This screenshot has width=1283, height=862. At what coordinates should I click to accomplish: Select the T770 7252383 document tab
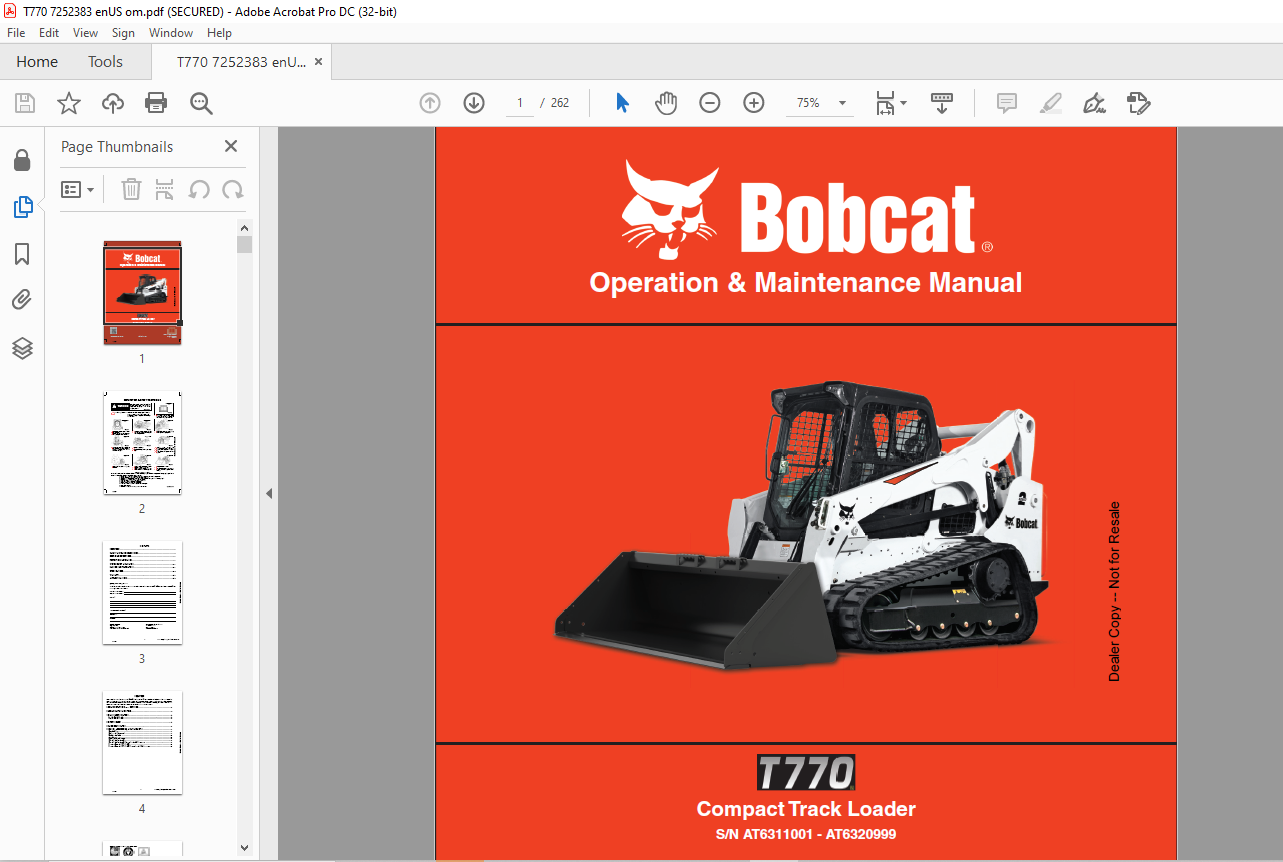click(241, 62)
